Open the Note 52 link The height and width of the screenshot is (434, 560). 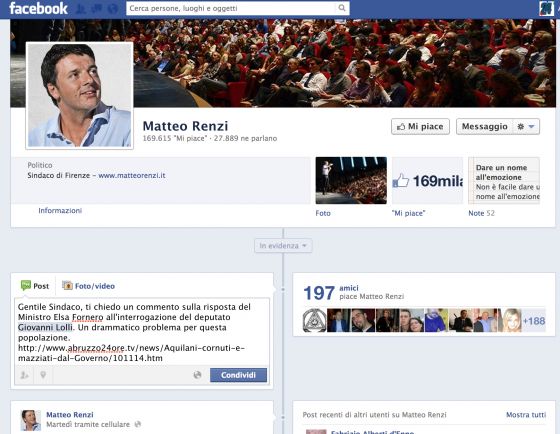tap(481, 213)
